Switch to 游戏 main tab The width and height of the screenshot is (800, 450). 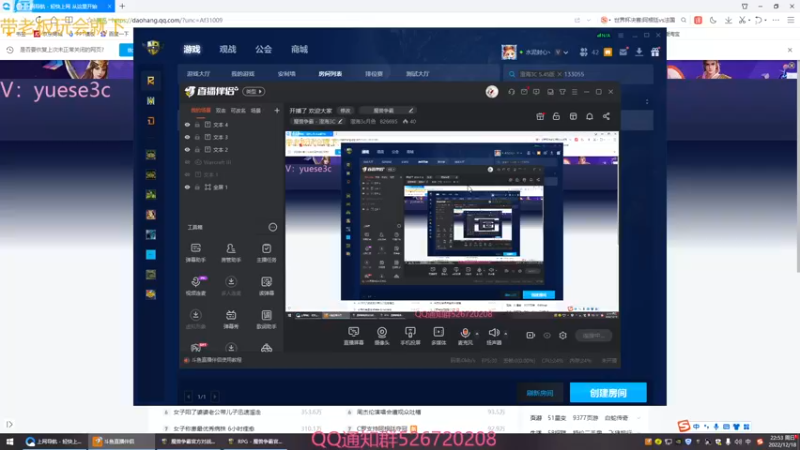pyautogui.click(x=192, y=49)
